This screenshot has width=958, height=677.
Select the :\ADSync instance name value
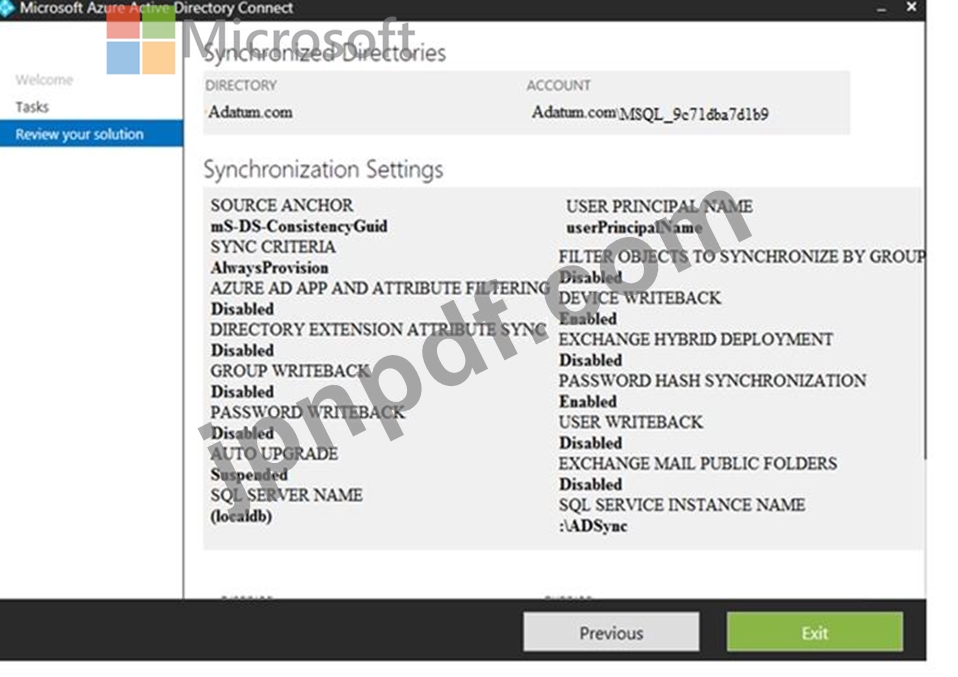(593, 526)
